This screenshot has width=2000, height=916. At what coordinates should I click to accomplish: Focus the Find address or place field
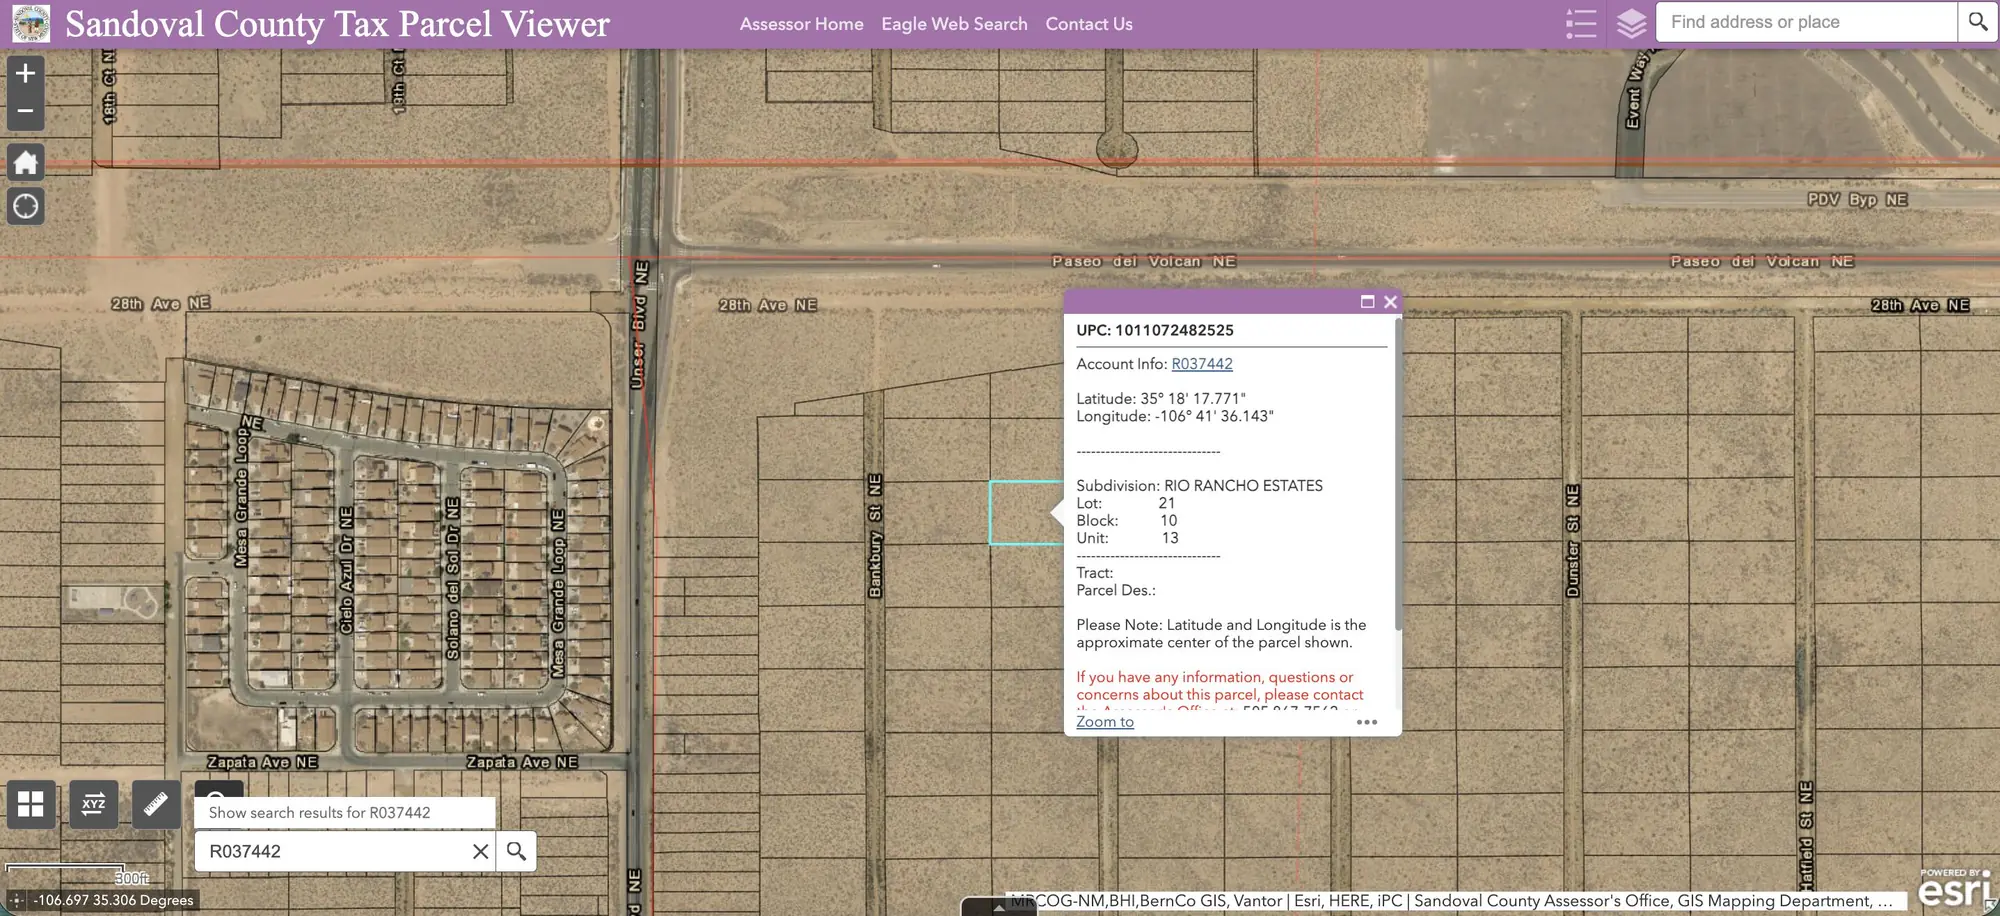point(1806,22)
